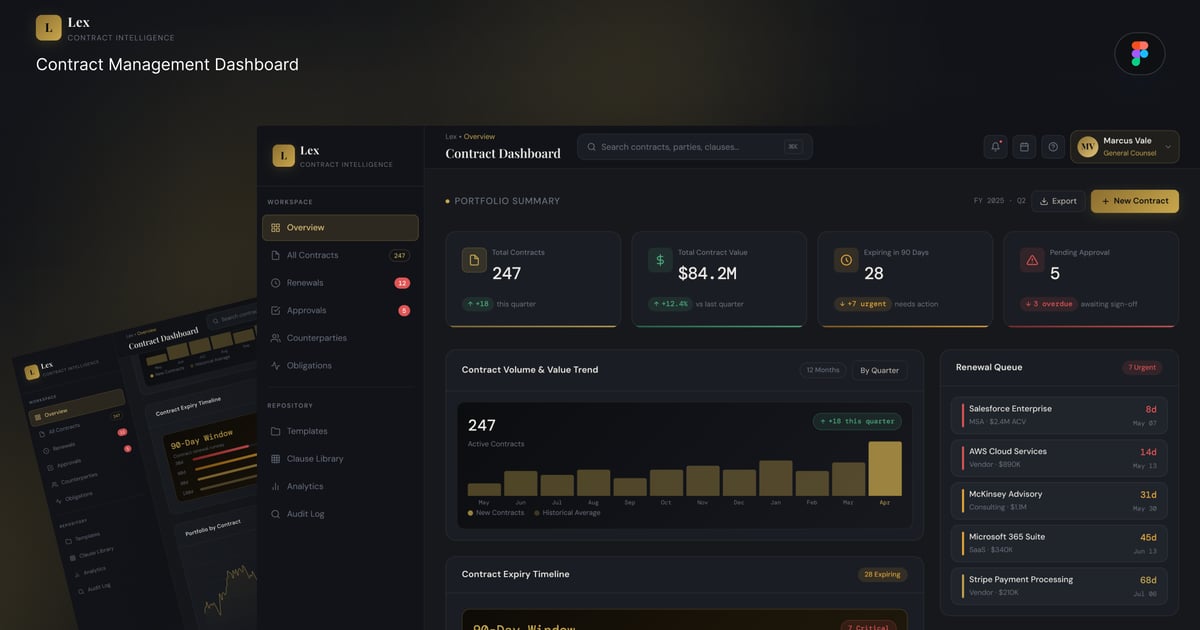Click the All Contracts file icon
This screenshot has height=630, width=1200.
click(x=276, y=255)
